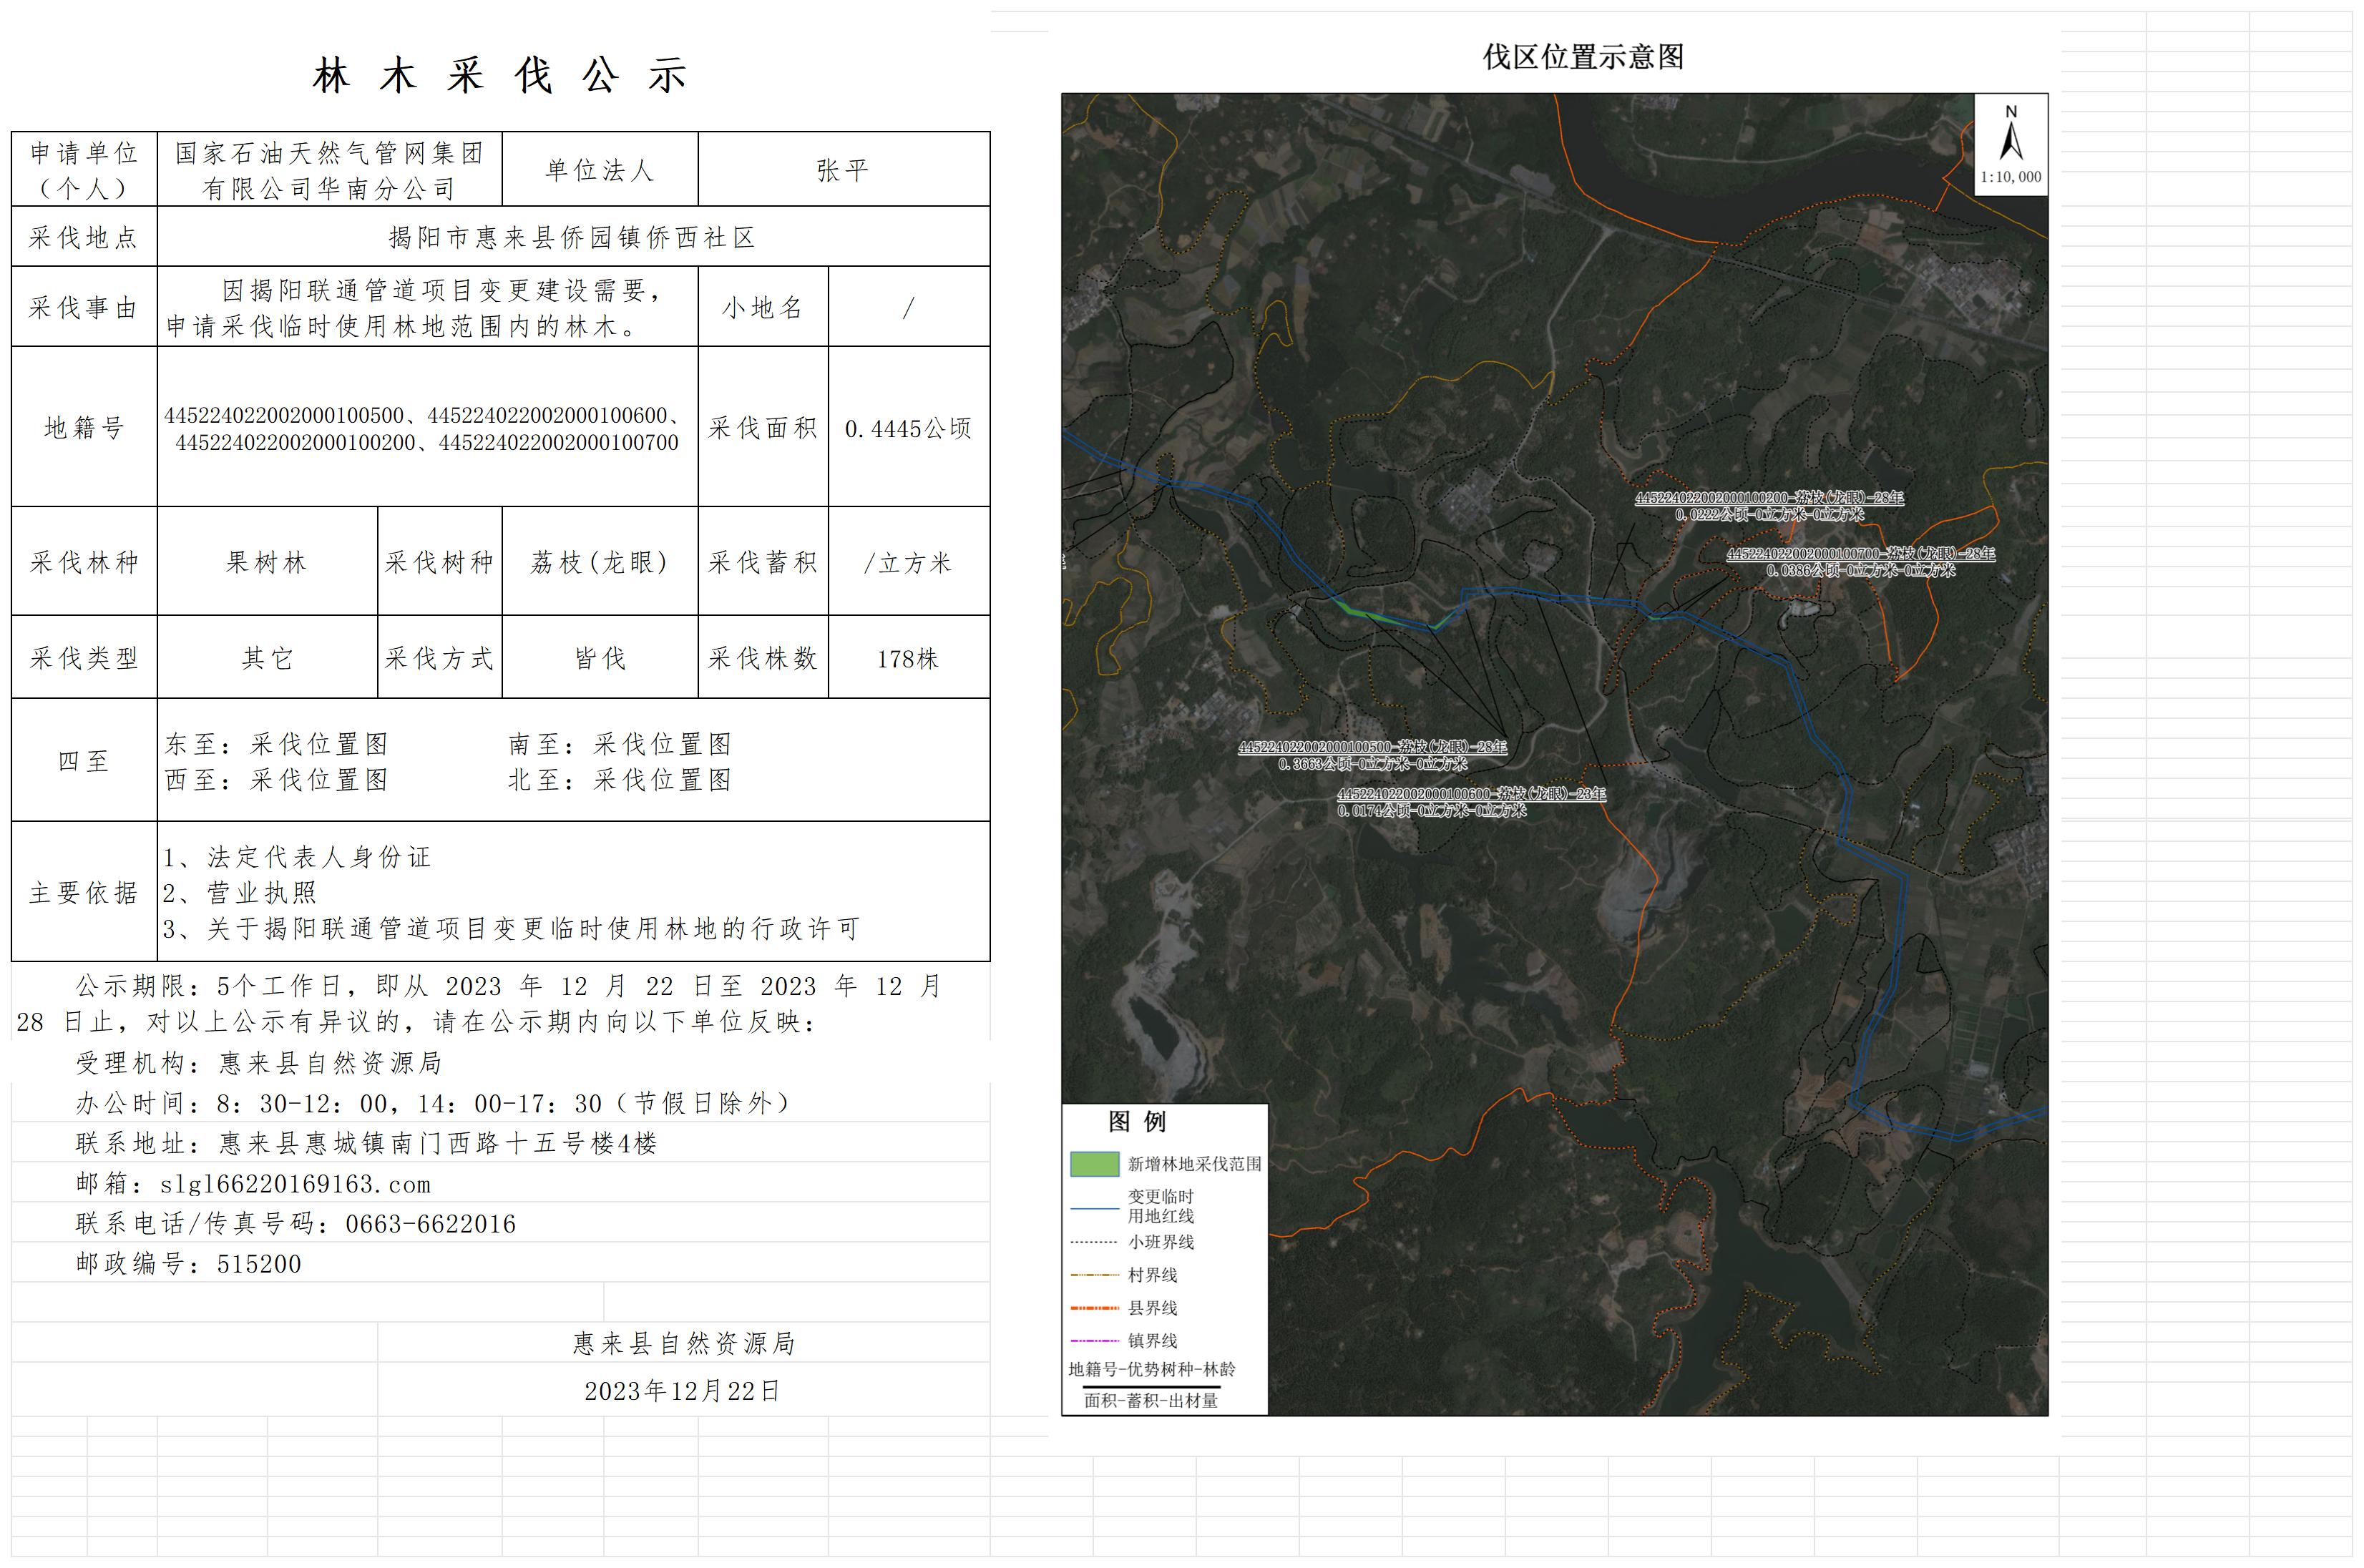Select the map label ending 100700

pos(1860,554)
